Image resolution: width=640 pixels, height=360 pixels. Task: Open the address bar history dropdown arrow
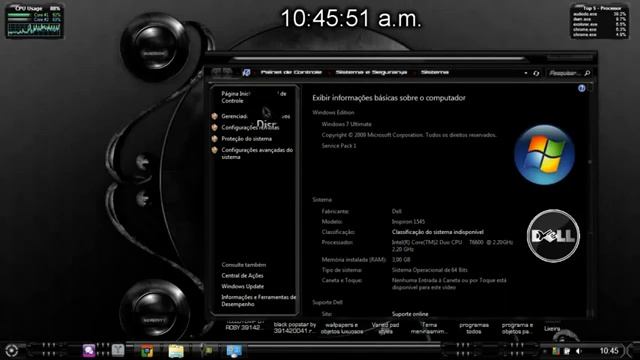526,73
